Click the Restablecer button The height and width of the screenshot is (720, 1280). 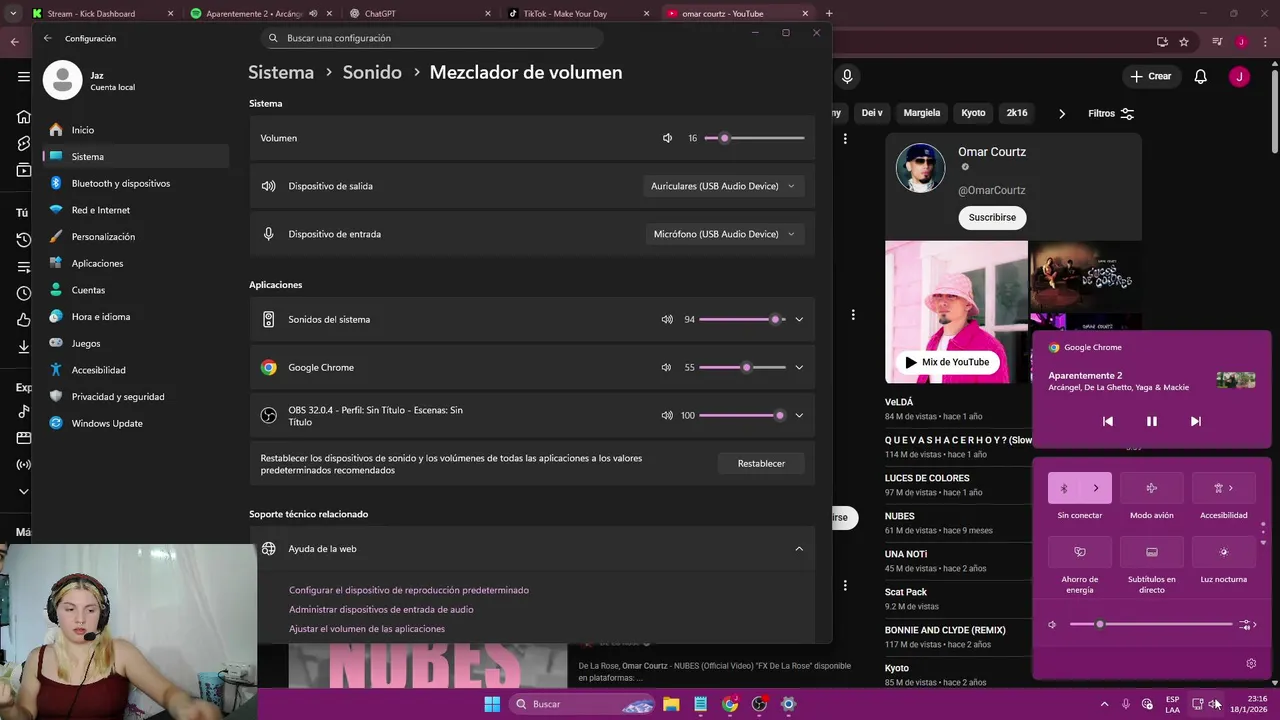click(x=761, y=463)
